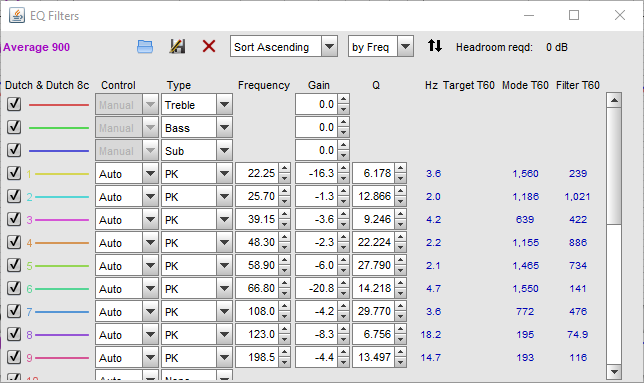Screen dimensions: 644x383
Task: Click the Average 900 label
Action: (37, 47)
